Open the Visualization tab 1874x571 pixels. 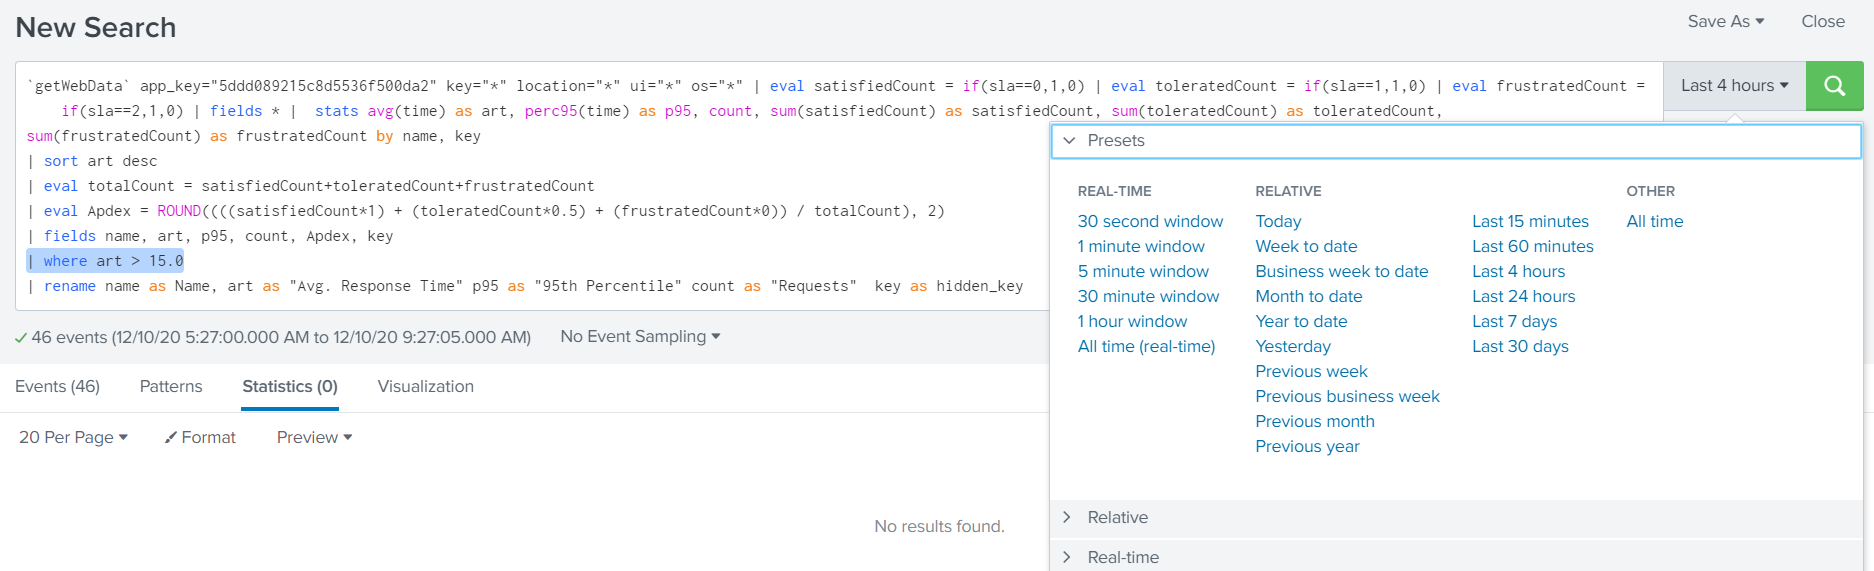[x=425, y=387]
